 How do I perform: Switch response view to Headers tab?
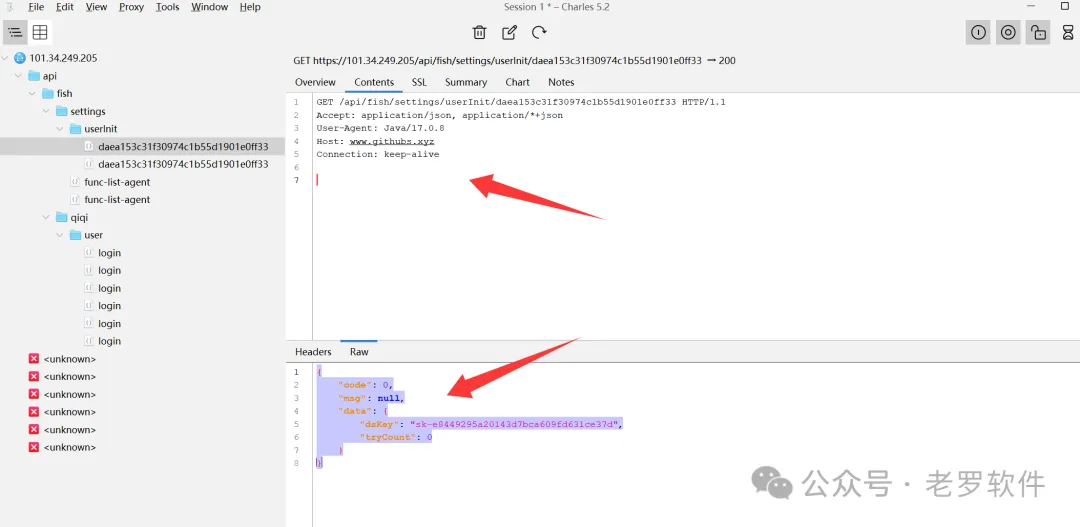pos(313,352)
